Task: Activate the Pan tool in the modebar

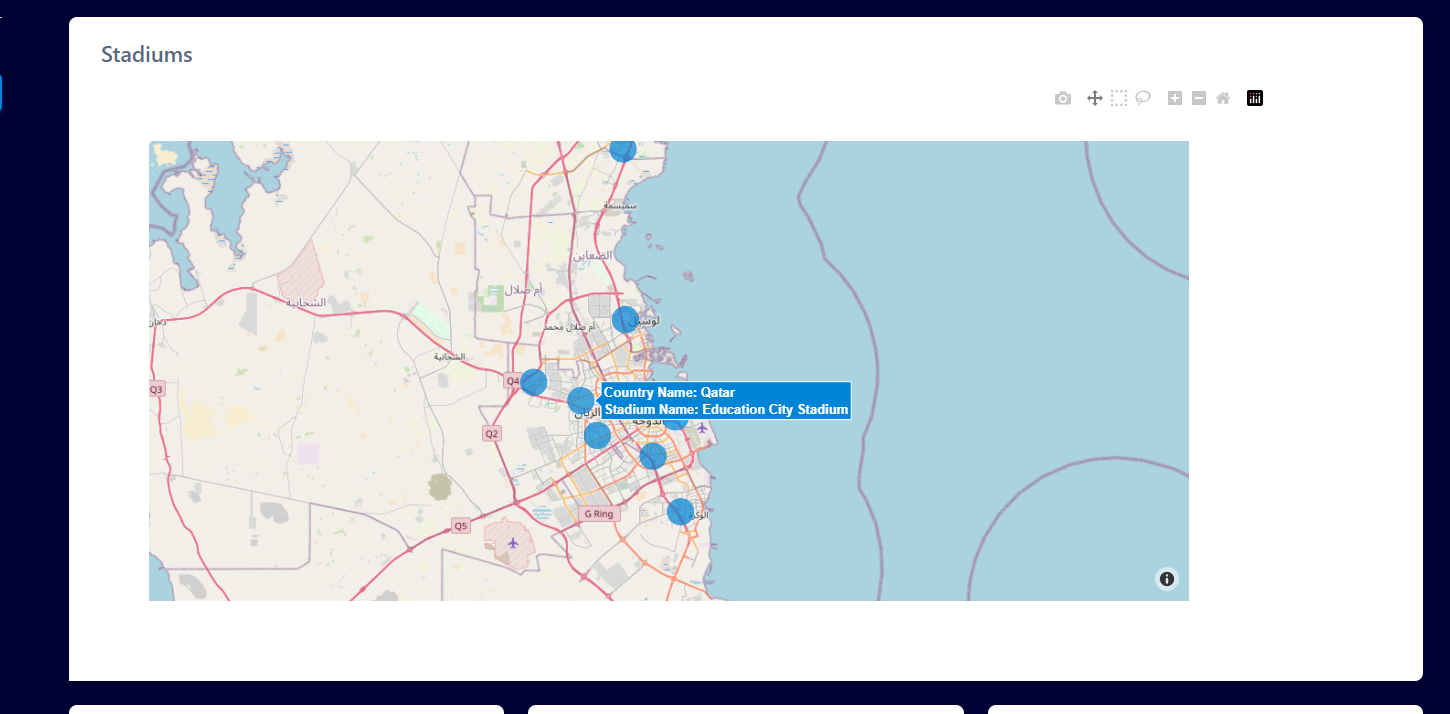Action: [x=1094, y=97]
